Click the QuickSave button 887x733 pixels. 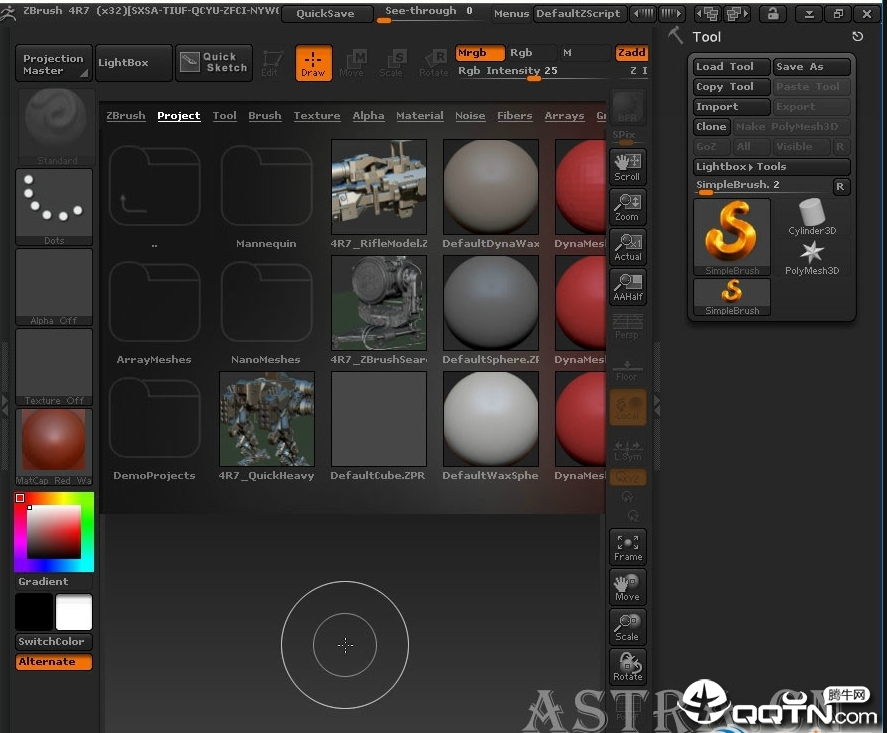pos(326,14)
